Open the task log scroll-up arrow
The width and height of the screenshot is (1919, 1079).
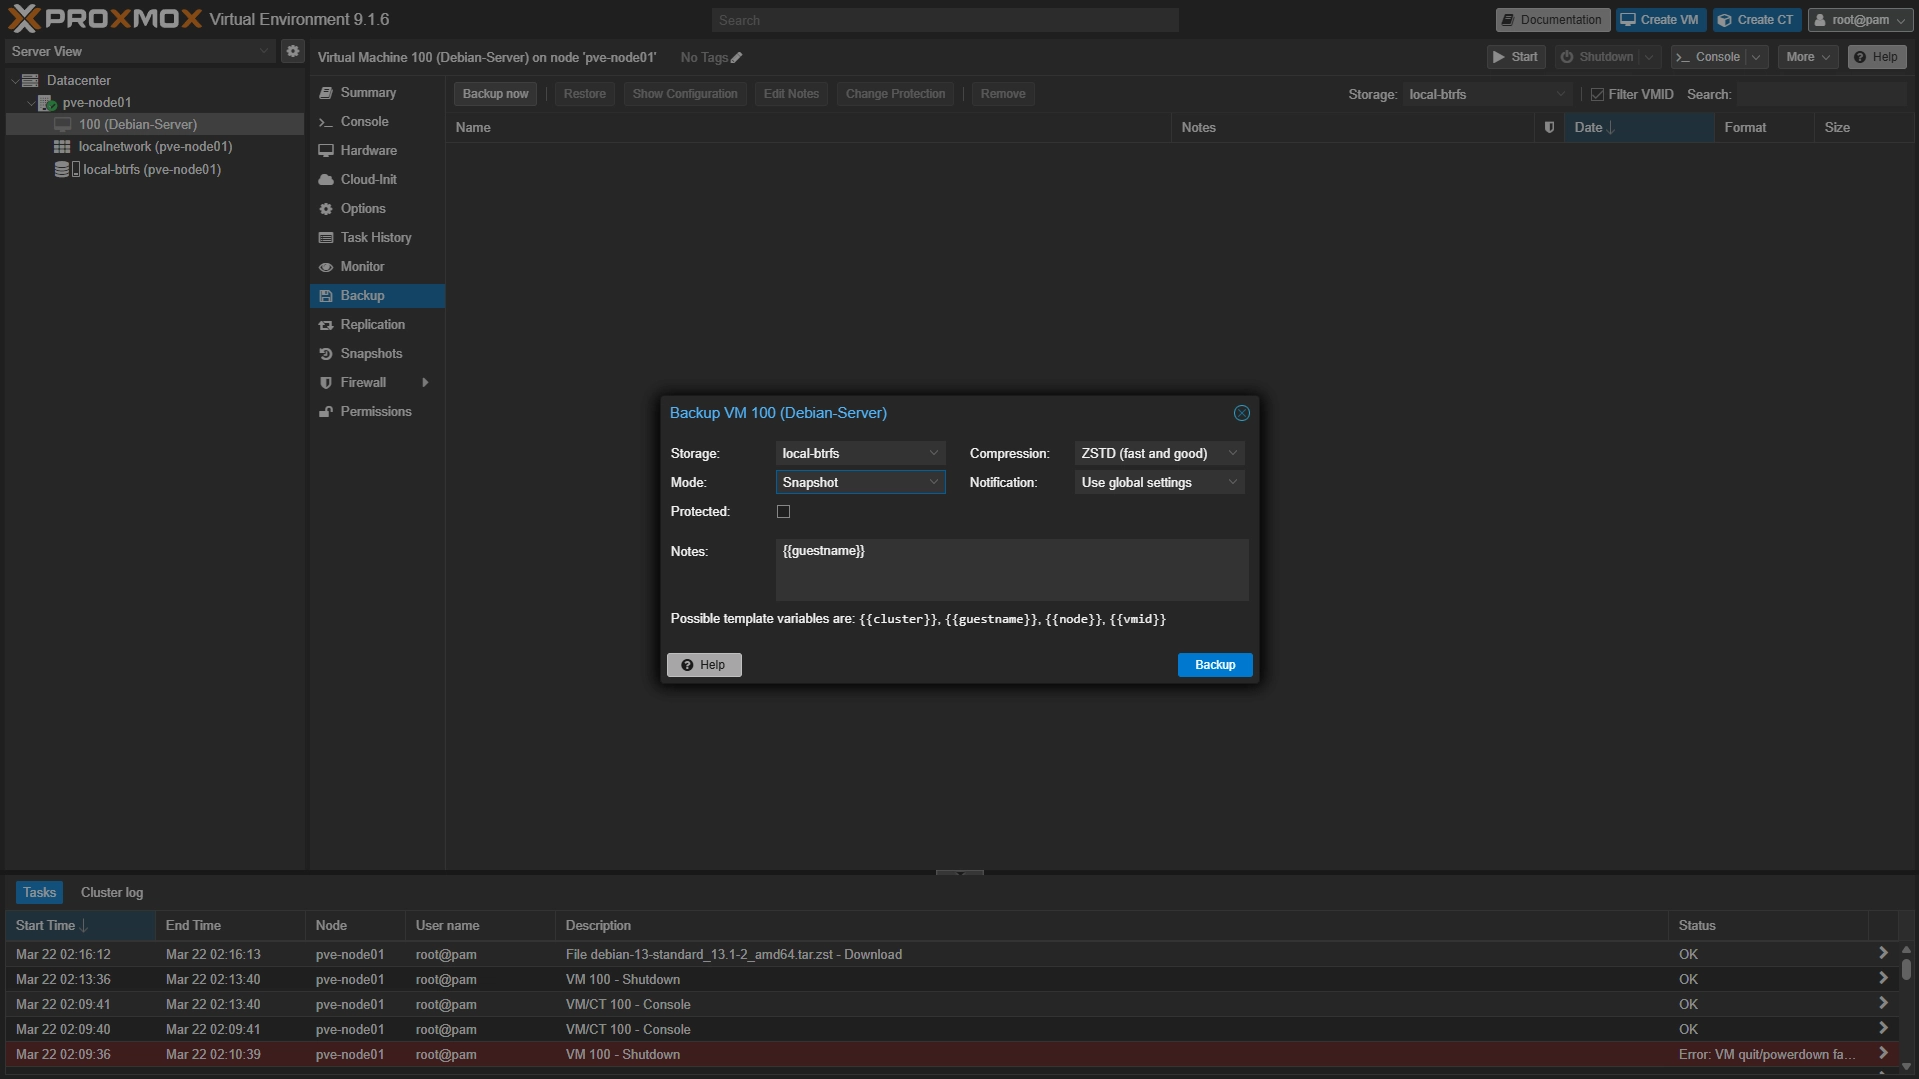click(1906, 949)
